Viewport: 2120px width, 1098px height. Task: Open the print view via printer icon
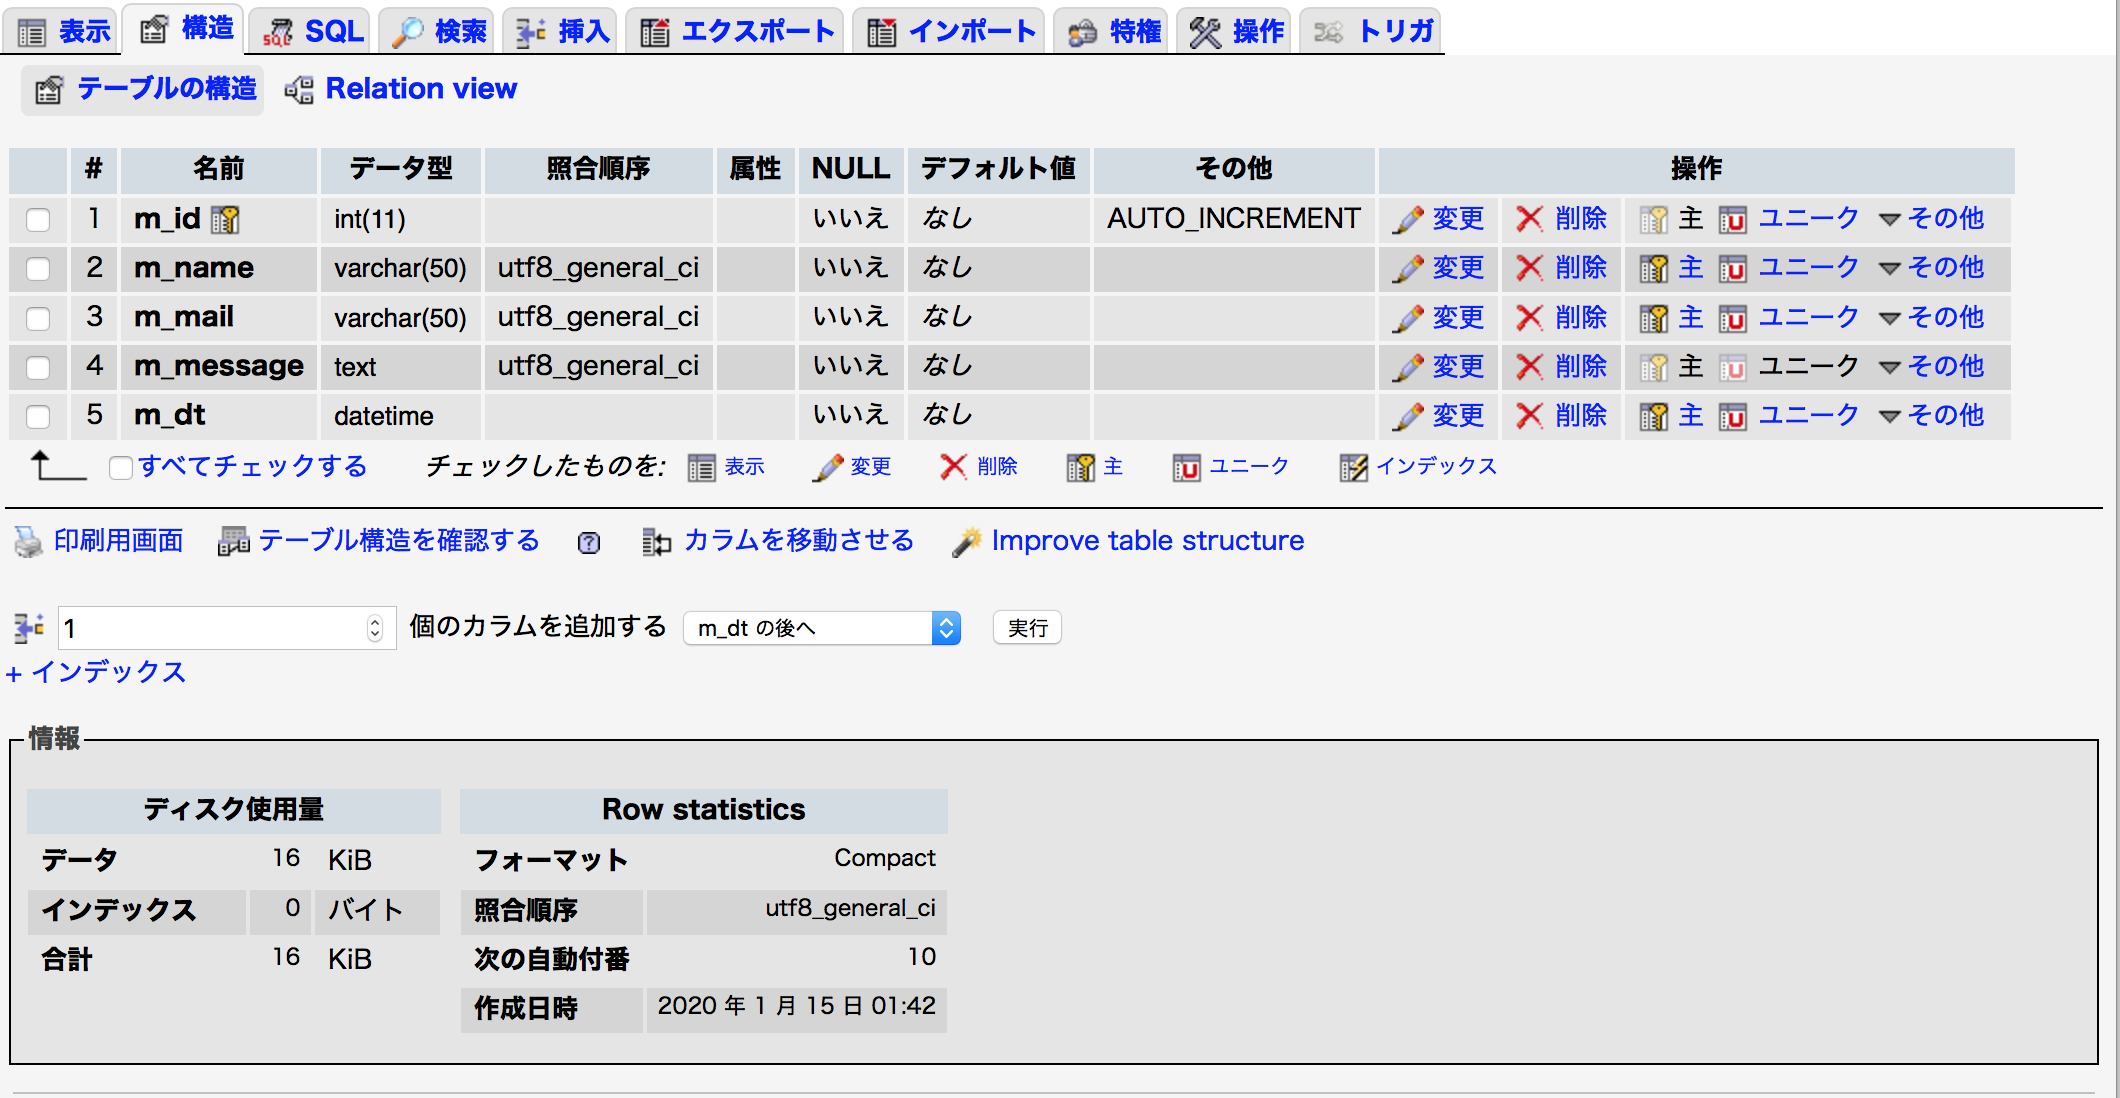click(27, 540)
